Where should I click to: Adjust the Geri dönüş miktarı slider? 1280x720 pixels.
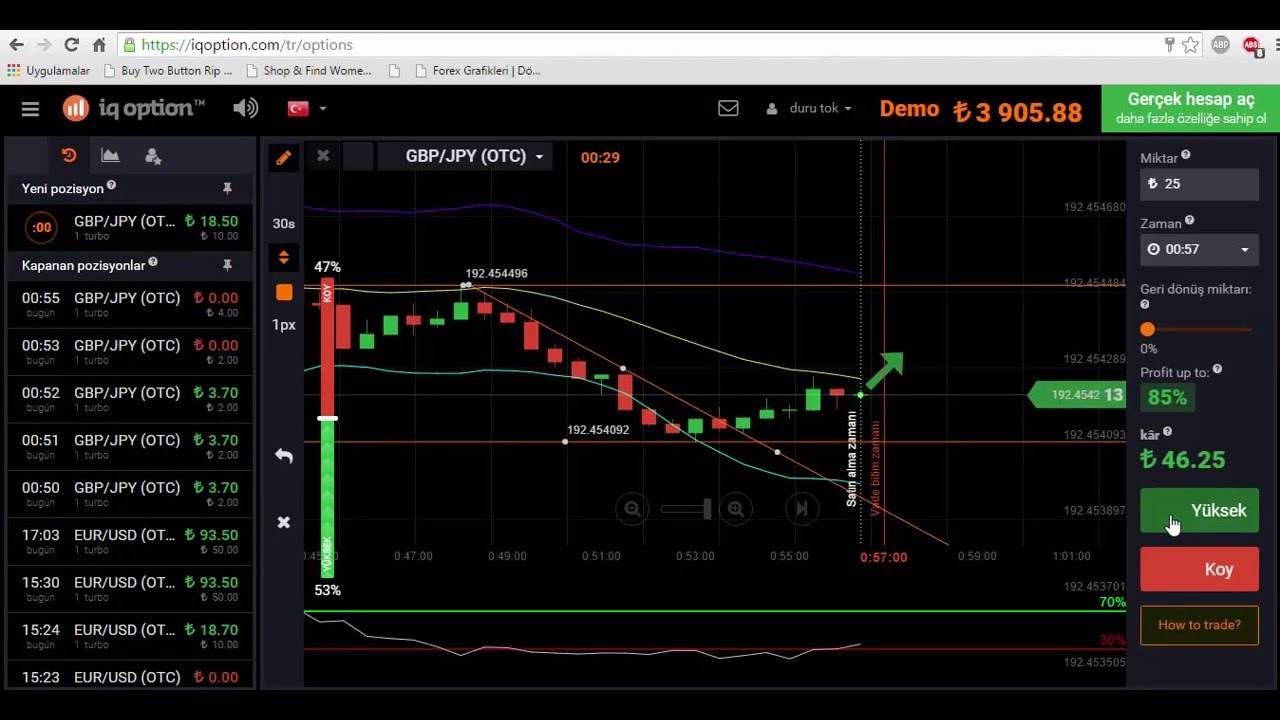(1147, 329)
